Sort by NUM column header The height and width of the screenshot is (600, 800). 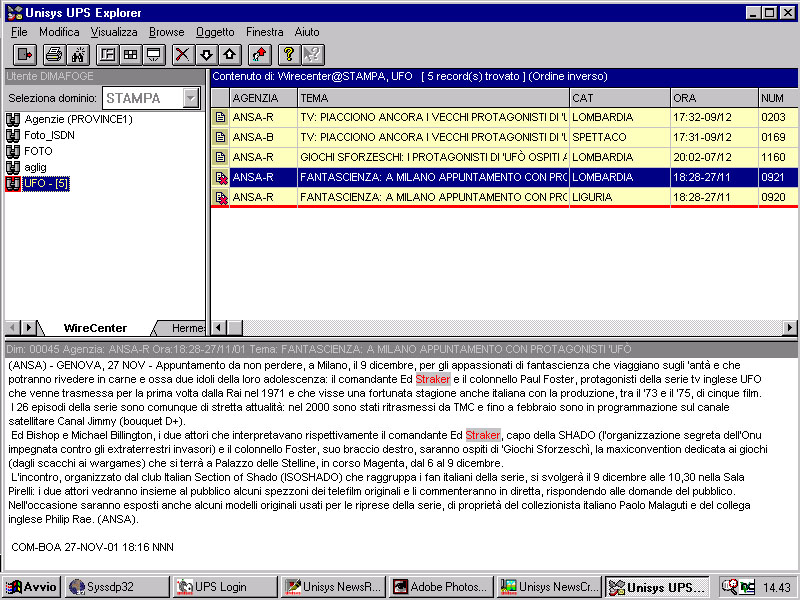pos(778,98)
